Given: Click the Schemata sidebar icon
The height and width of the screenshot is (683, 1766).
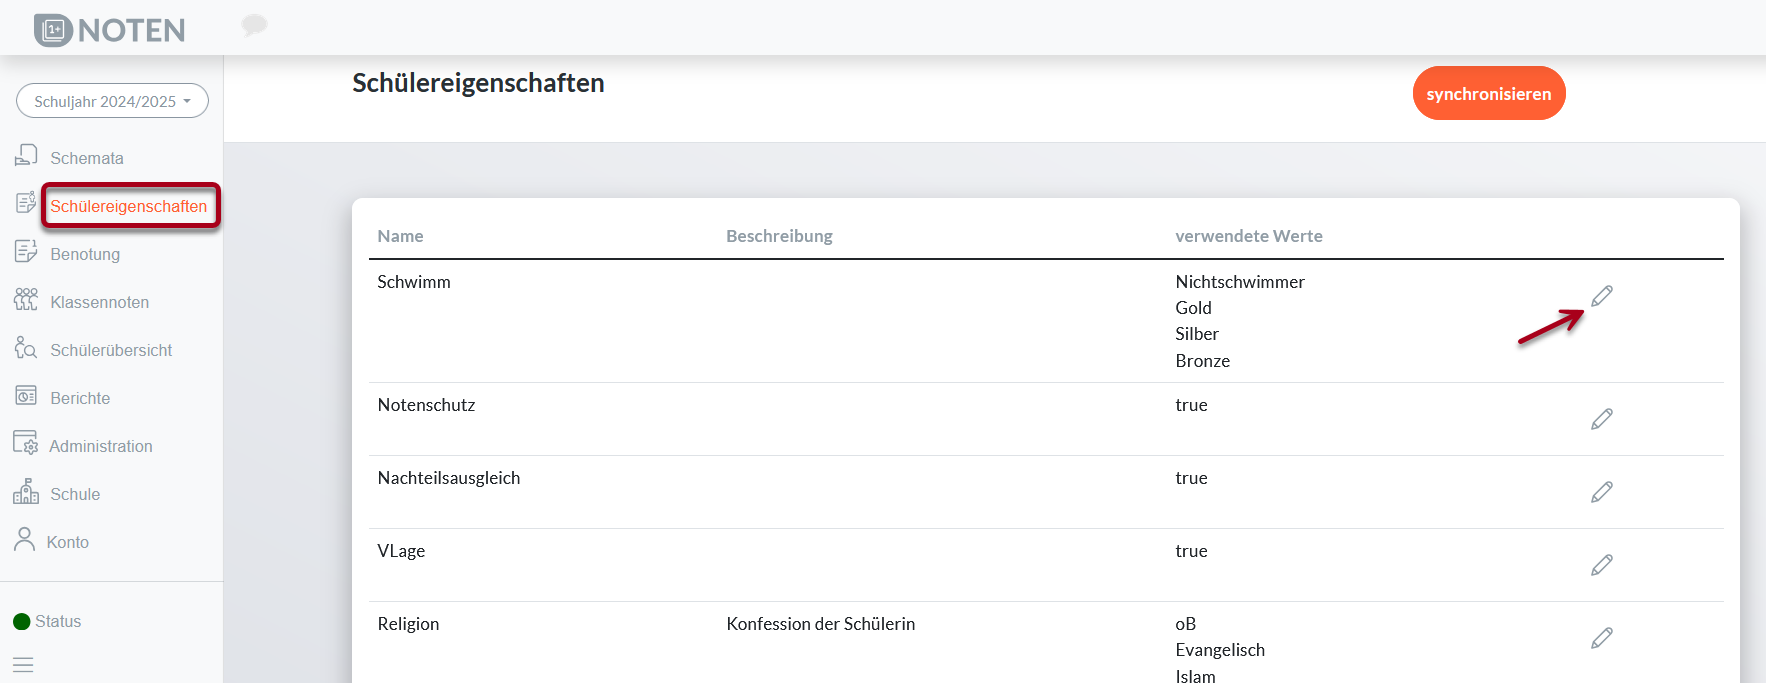Looking at the screenshot, I should [x=26, y=155].
